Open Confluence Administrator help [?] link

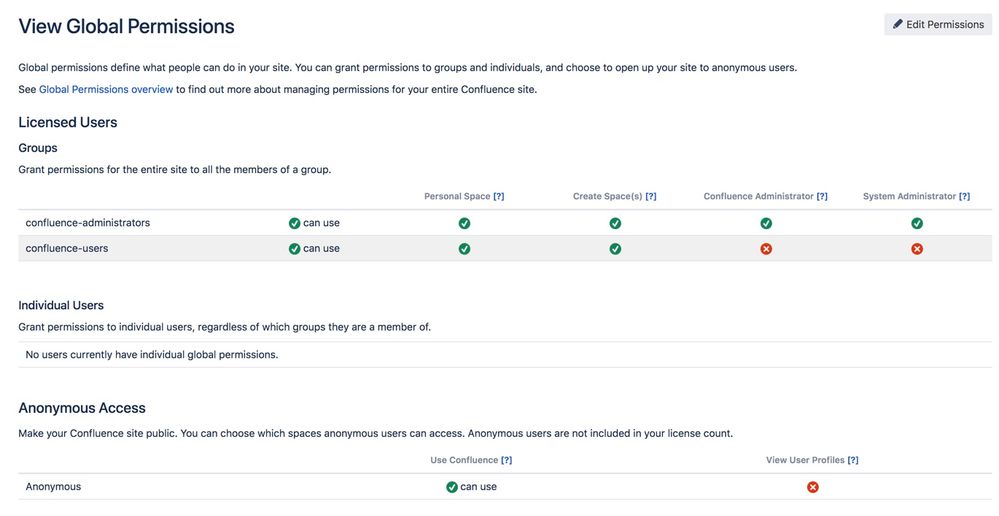pyautogui.click(x=822, y=196)
